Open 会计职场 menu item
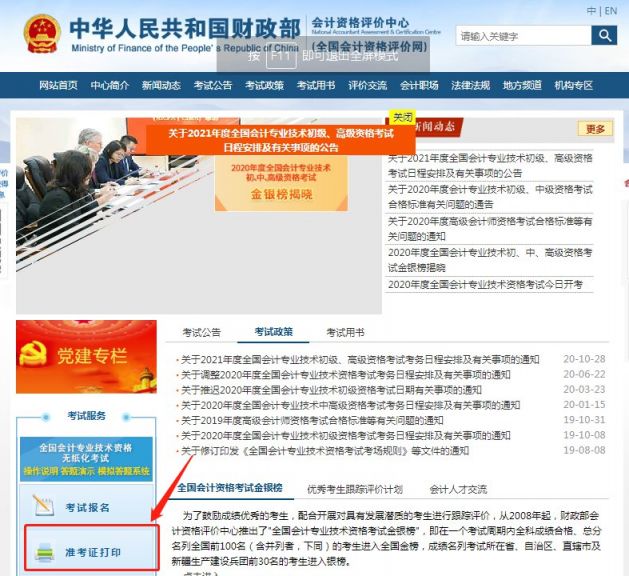Viewport: 629px width, 576px height. tap(419, 85)
